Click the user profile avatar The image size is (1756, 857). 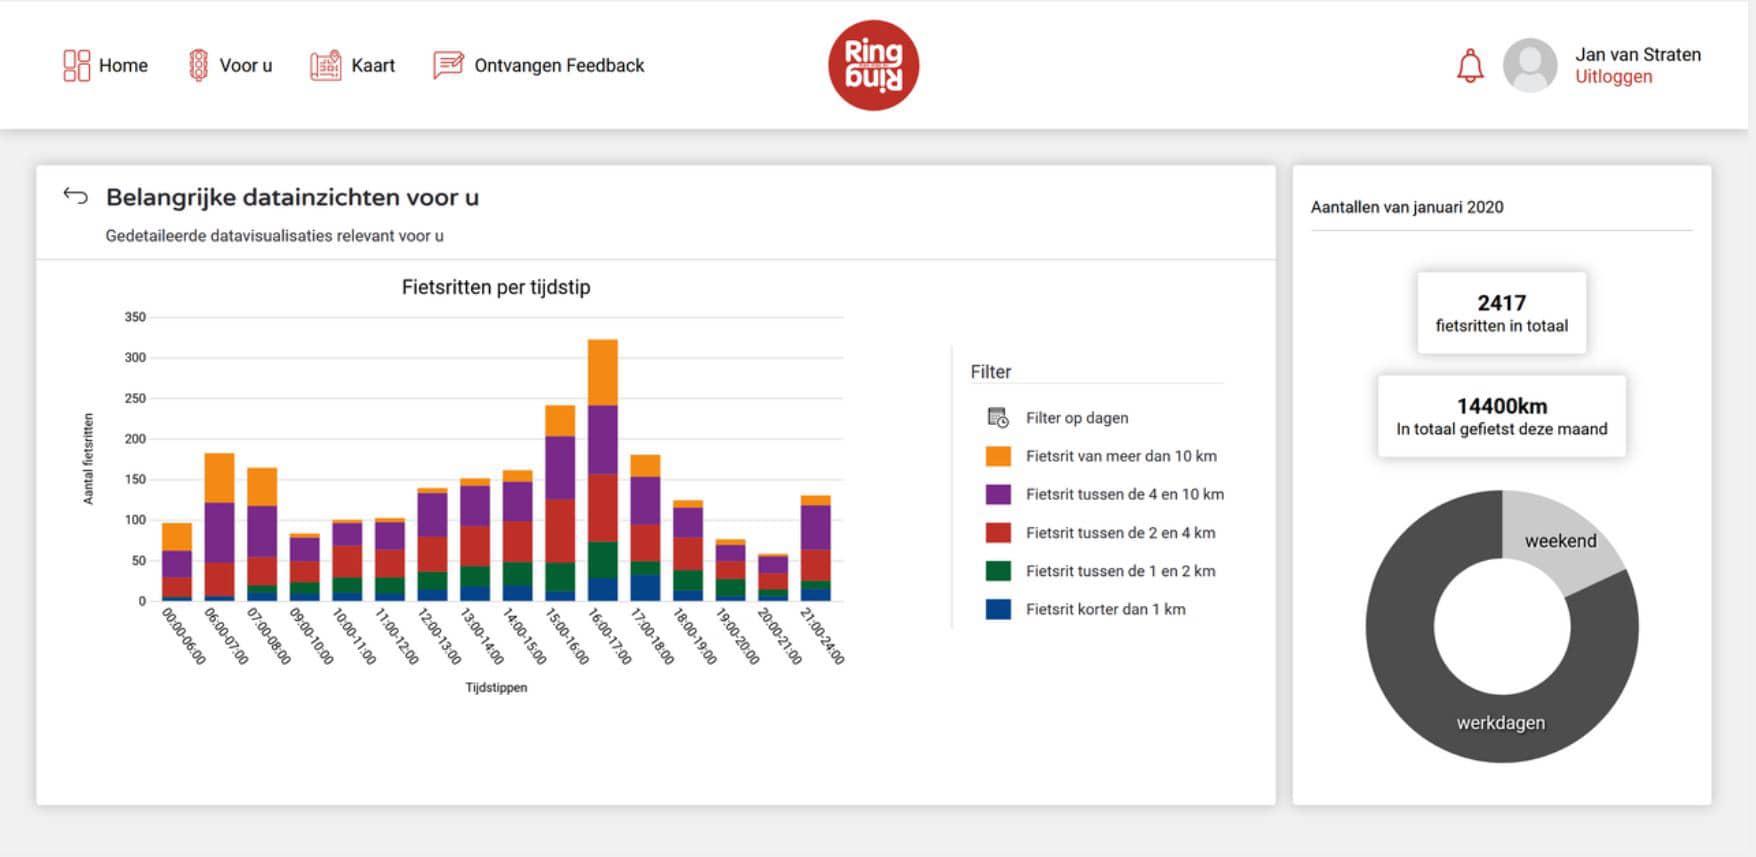coord(1529,66)
